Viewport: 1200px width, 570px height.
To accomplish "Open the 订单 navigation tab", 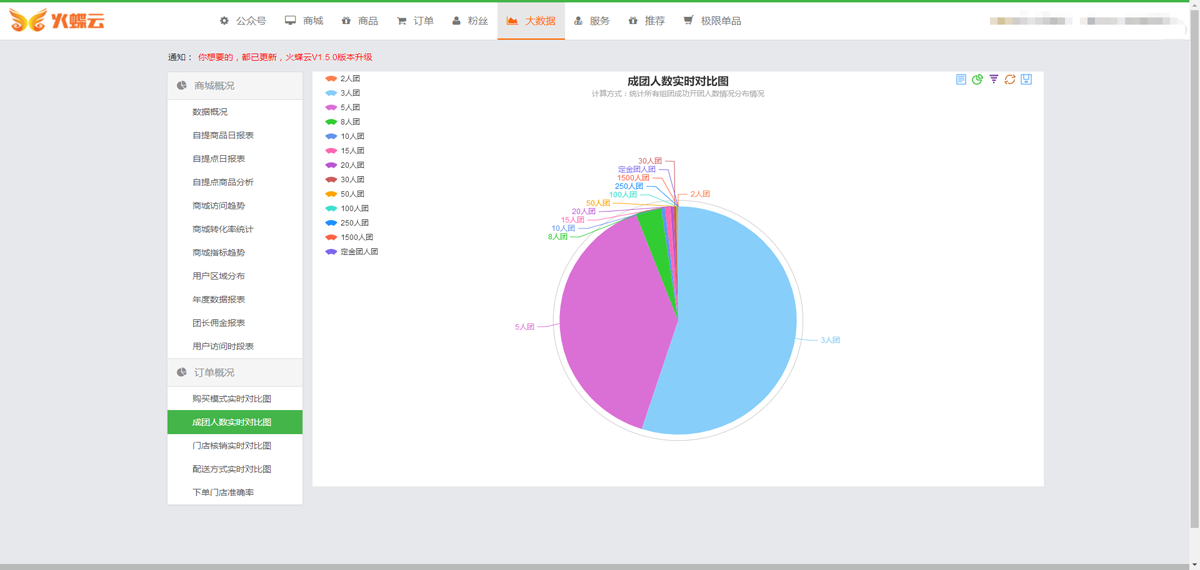I will 415,21.
